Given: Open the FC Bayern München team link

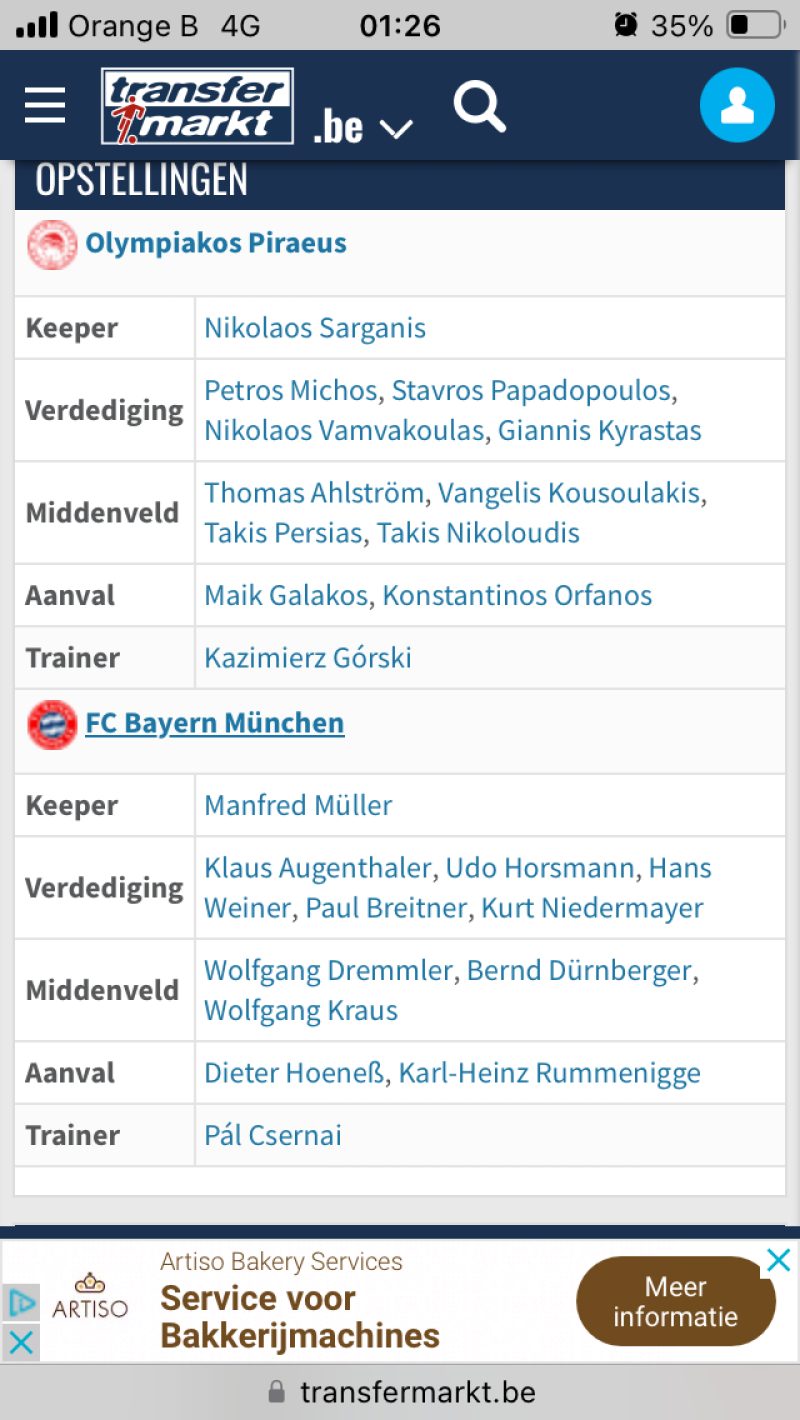Looking at the screenshot, I should pyautogui.click(x=215, y=723).
